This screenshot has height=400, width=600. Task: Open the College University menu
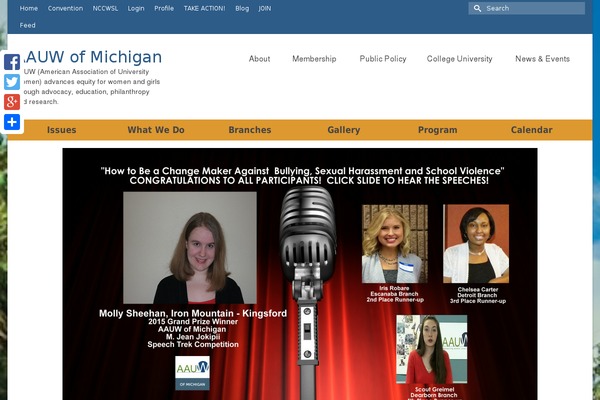coord(460,59)
